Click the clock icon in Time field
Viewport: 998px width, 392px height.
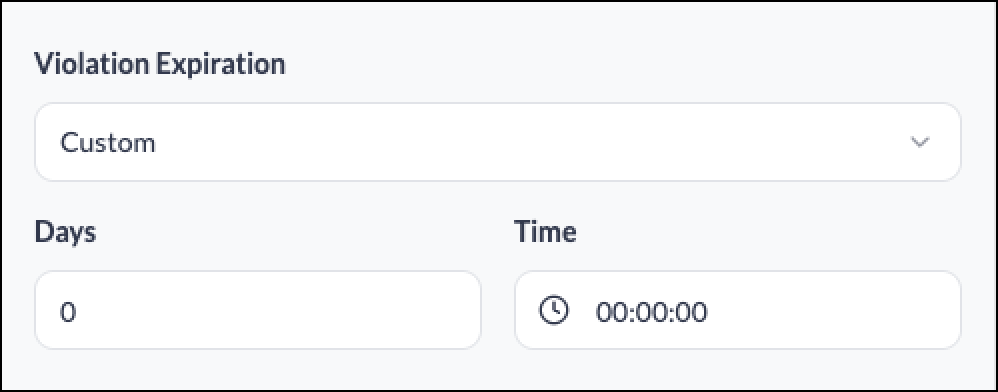[x=555, y=311]
